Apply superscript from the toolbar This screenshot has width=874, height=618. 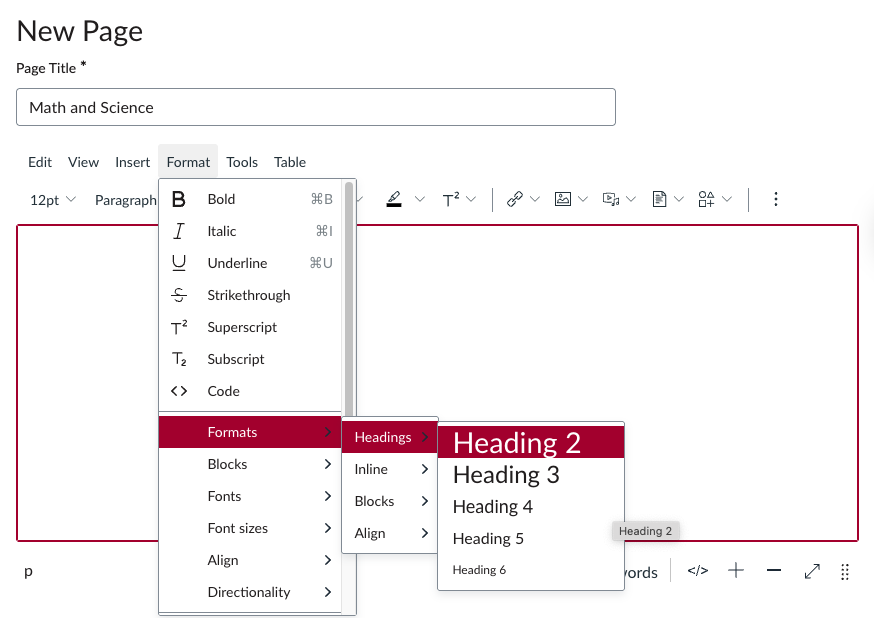point(452,199)
